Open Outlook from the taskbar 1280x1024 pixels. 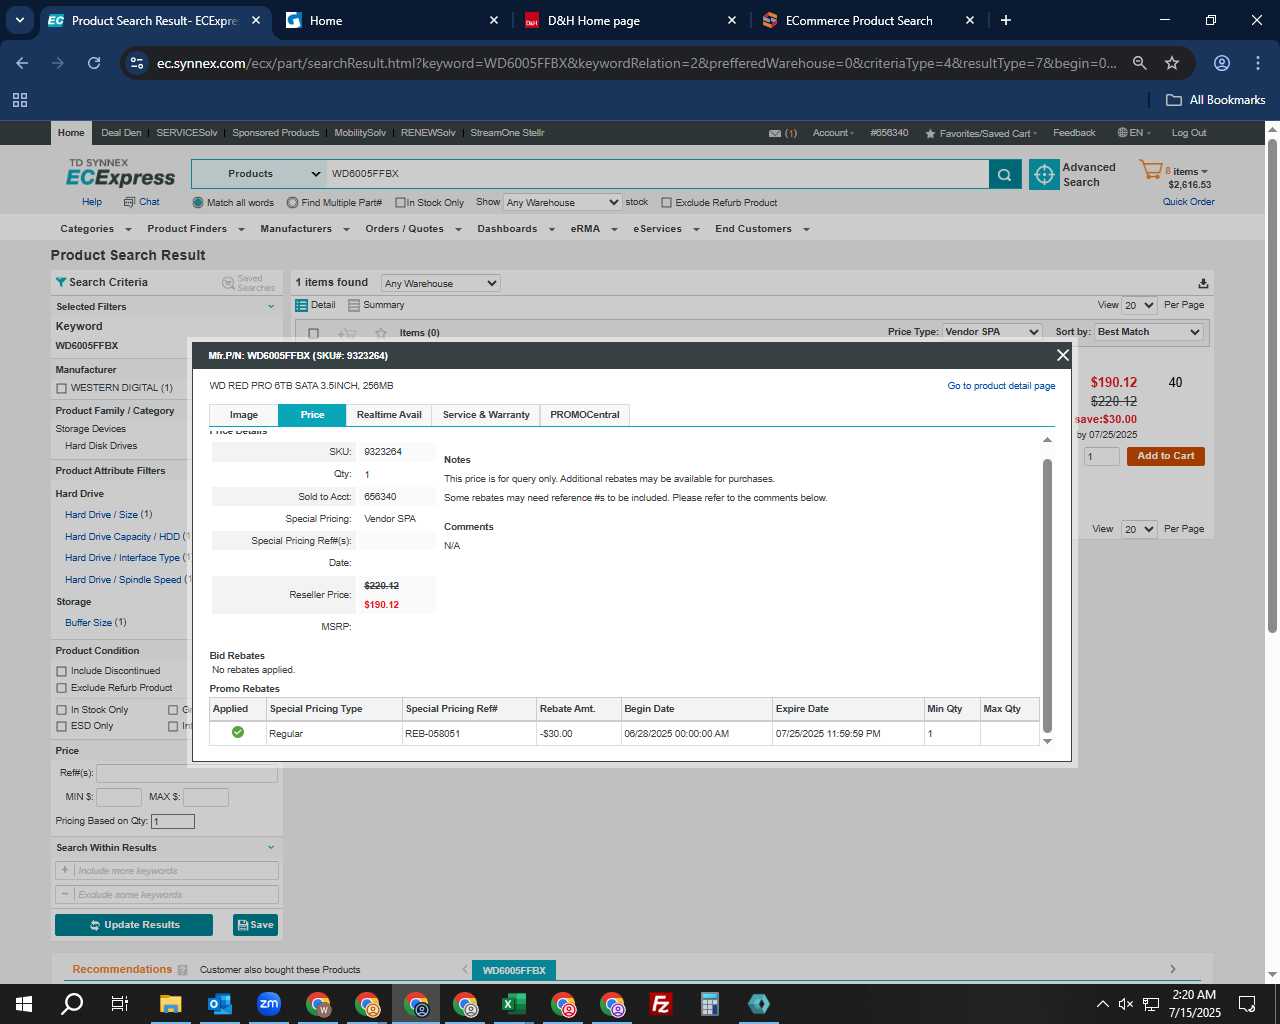coord(219,1004)
